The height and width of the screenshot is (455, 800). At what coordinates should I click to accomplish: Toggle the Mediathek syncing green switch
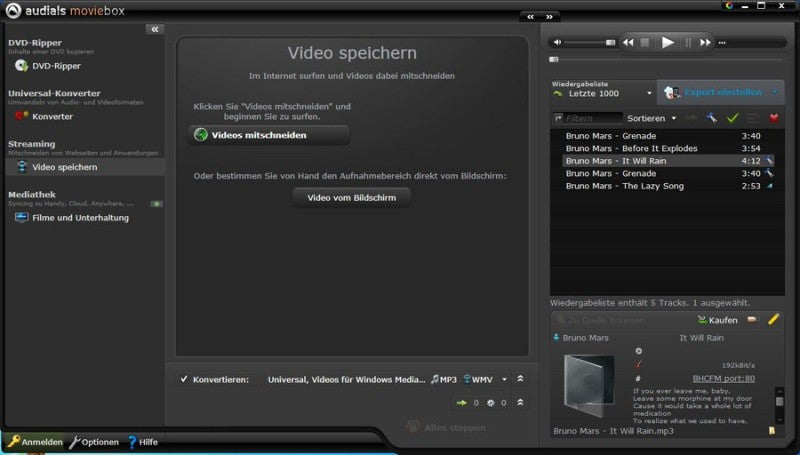156,204
